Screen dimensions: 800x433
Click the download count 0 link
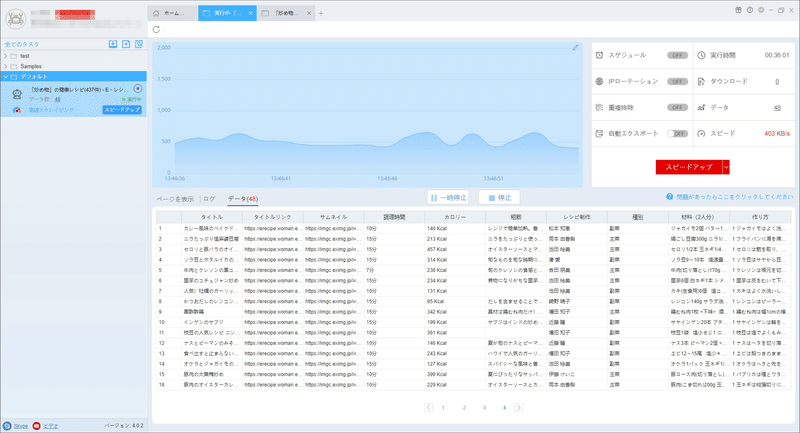(777, 82)
